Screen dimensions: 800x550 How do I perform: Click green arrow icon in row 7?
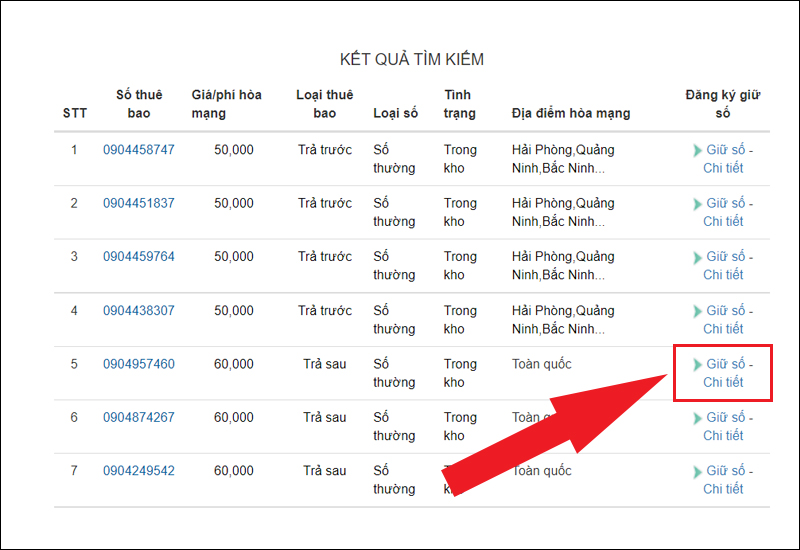(x=697, y=472)
